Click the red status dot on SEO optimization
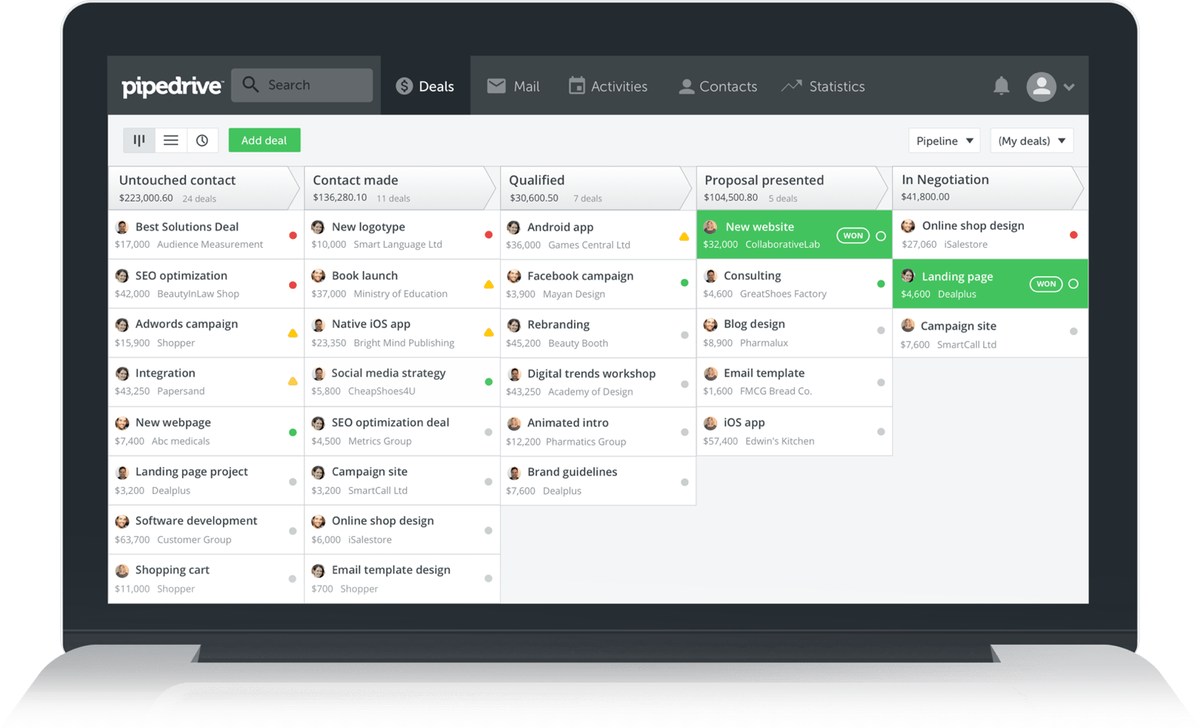Image resolution: width=1200 pixels, height=728 pixels. pyautogui.click(x=293, y=284)
